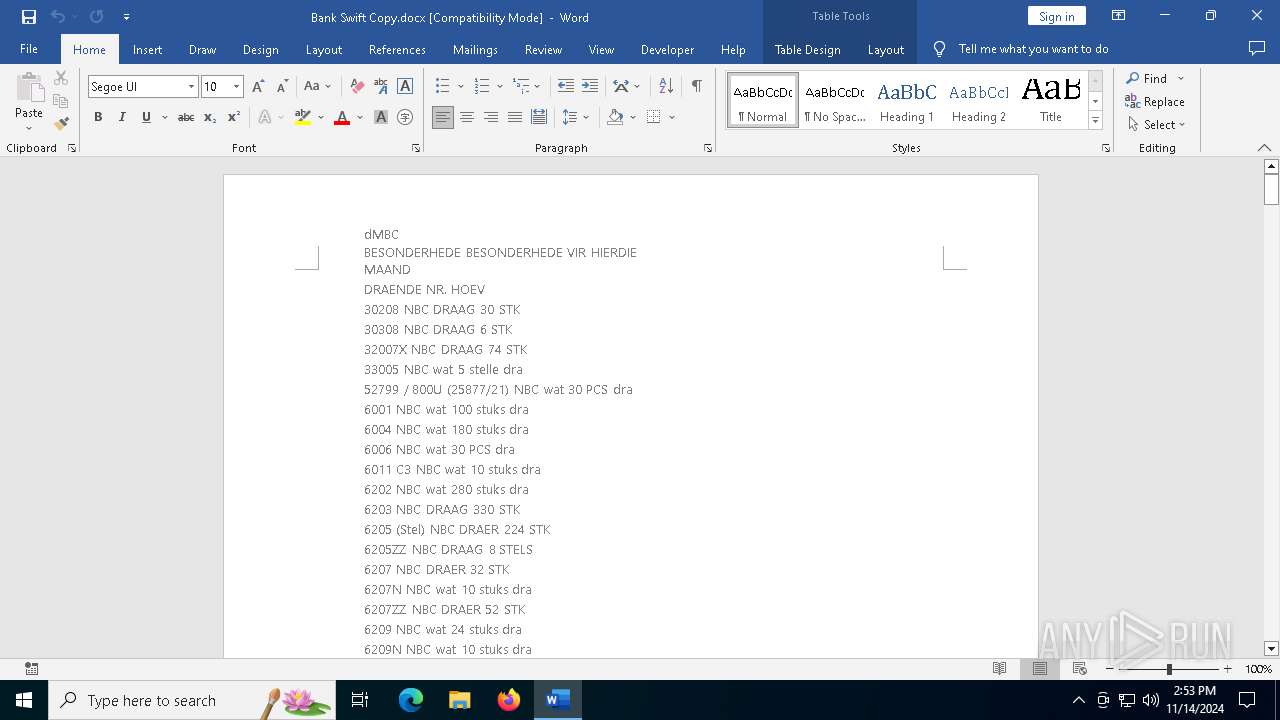1280x720 pixels.
Task: Apply character shading icon
Action: [x=381, y=117]
